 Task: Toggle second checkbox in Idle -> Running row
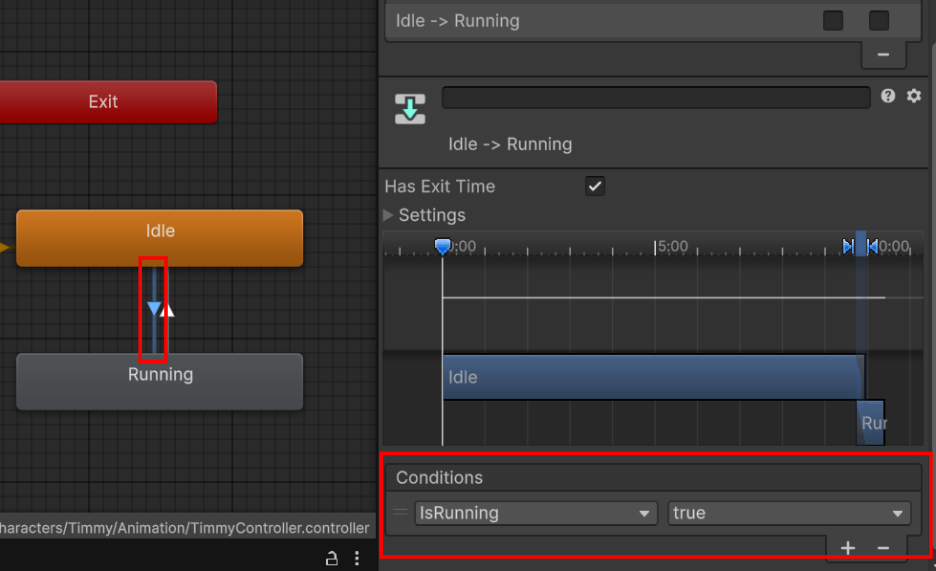(879, 20)
